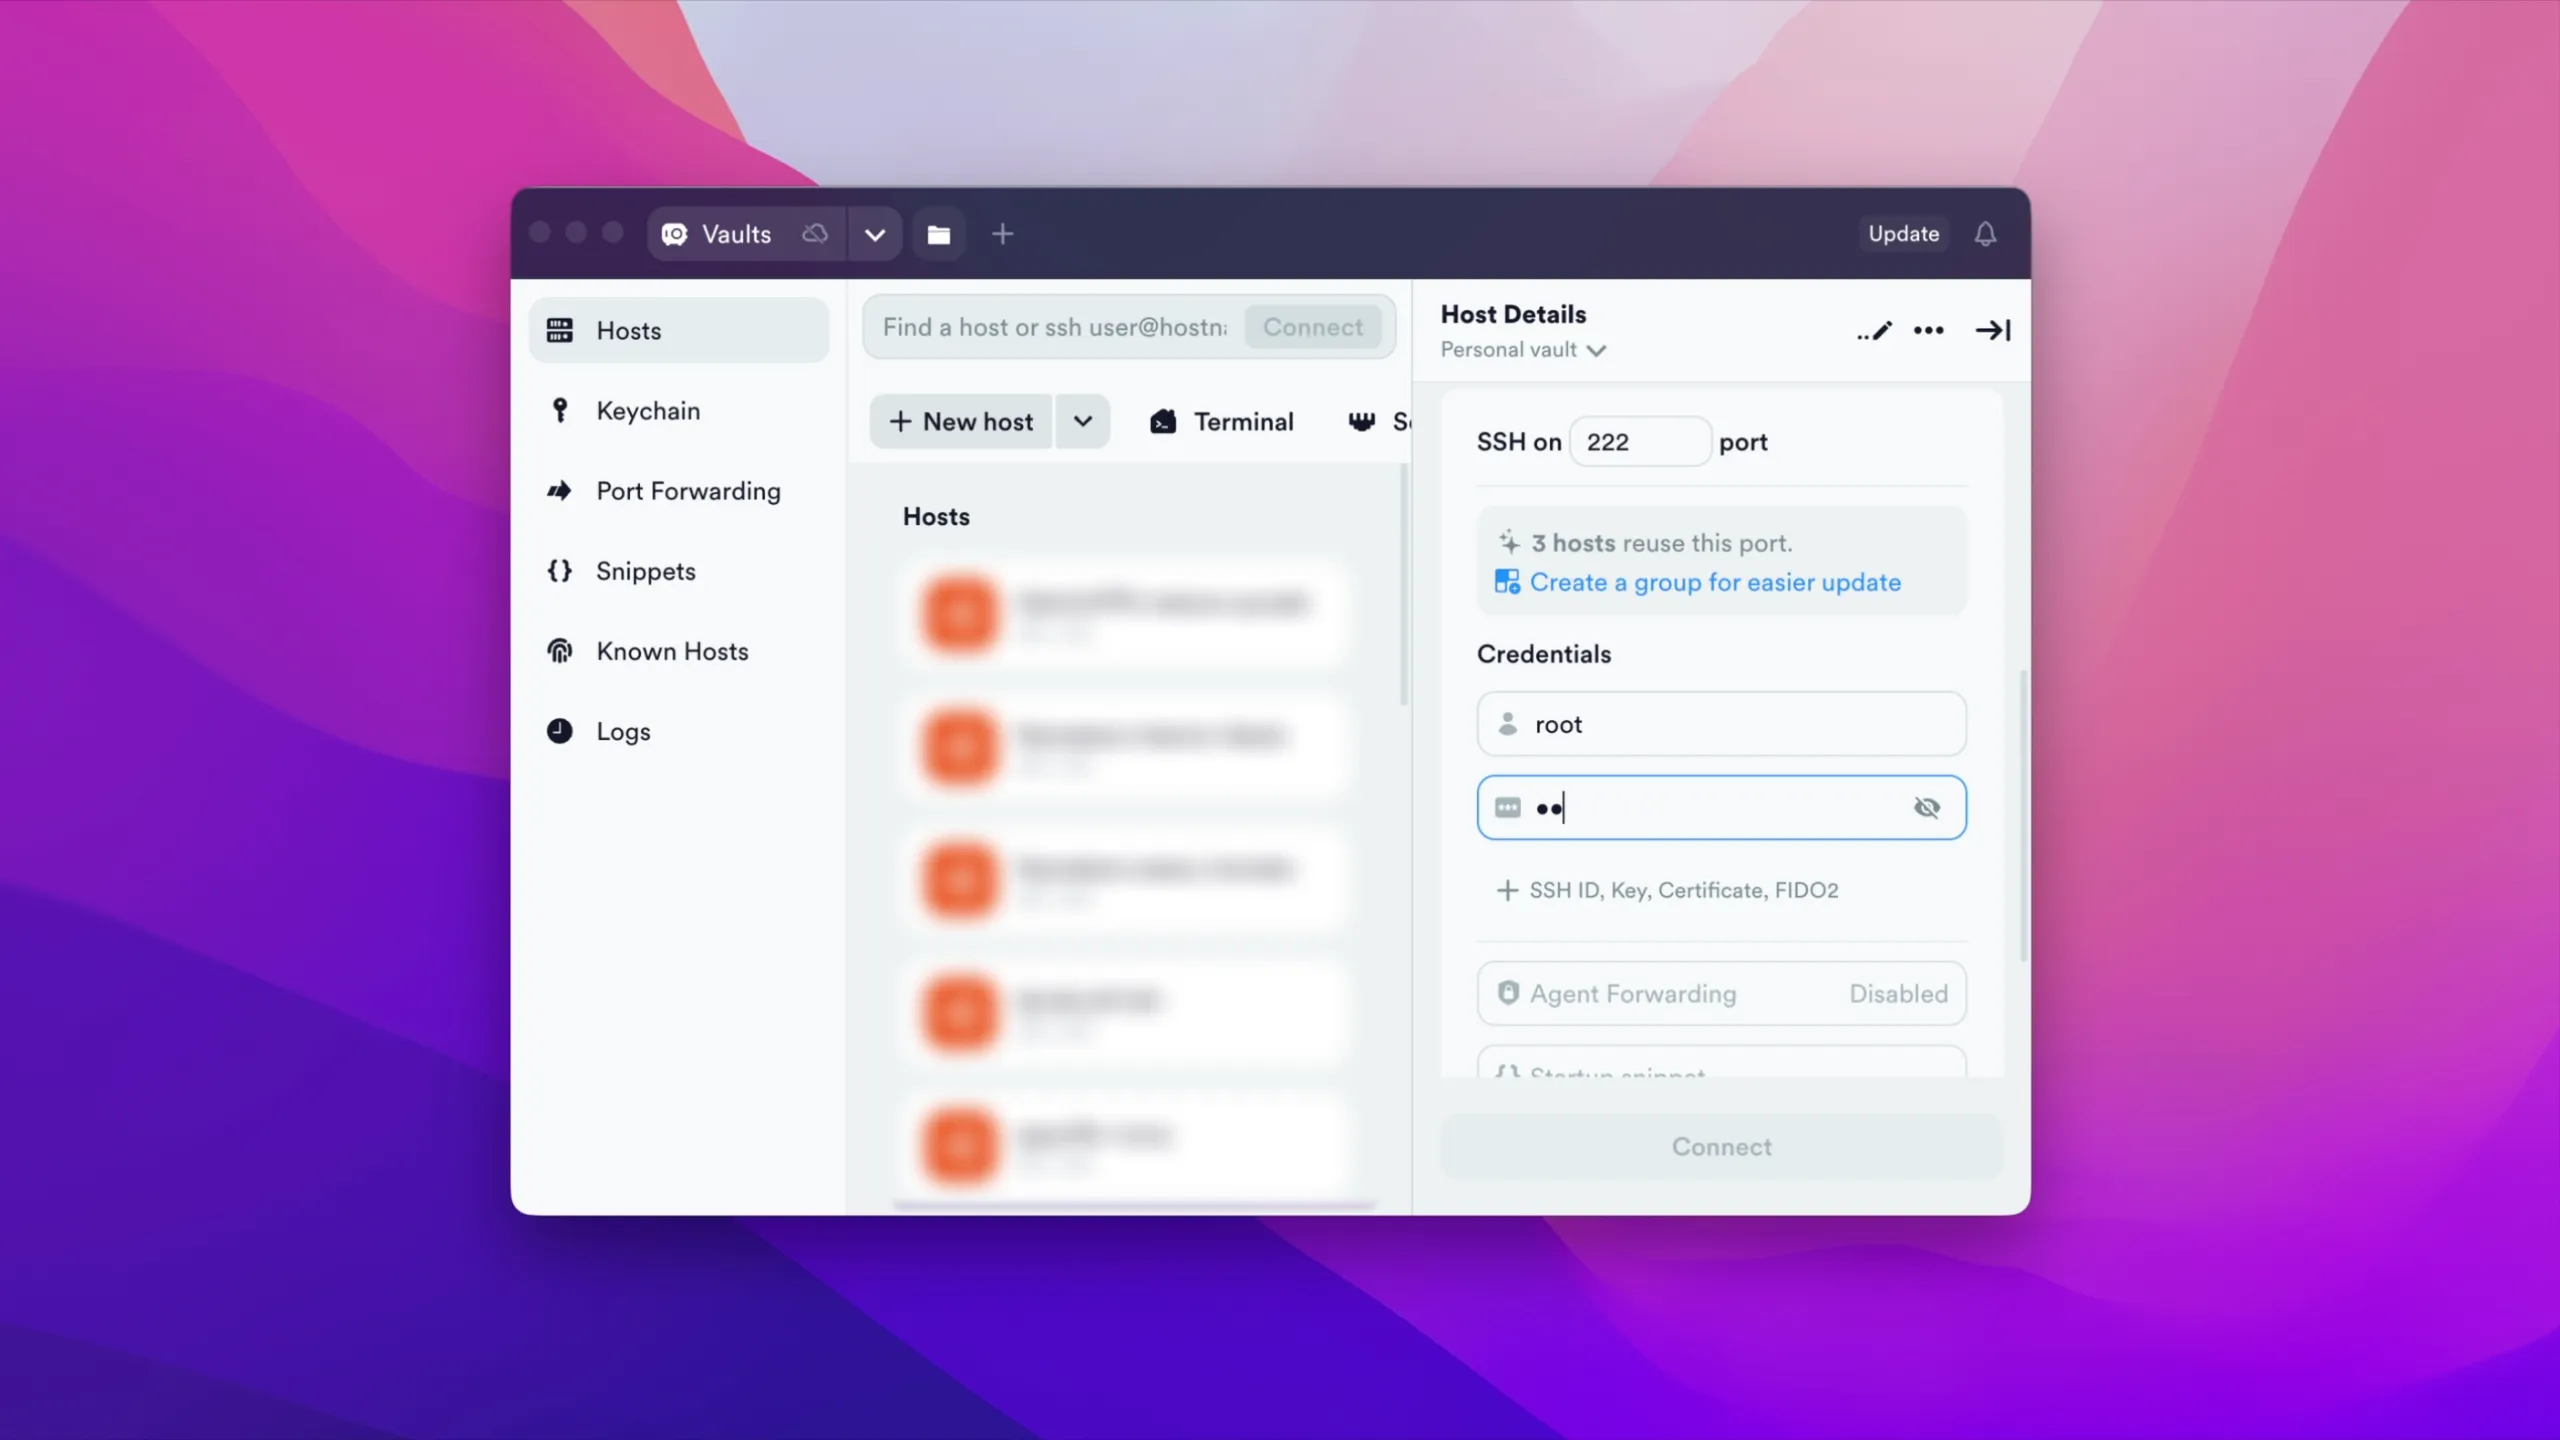This screenshot has width=2560, height=1440.
Task: Collapse the Host Details panel arrow
Action: (1992, 331)
